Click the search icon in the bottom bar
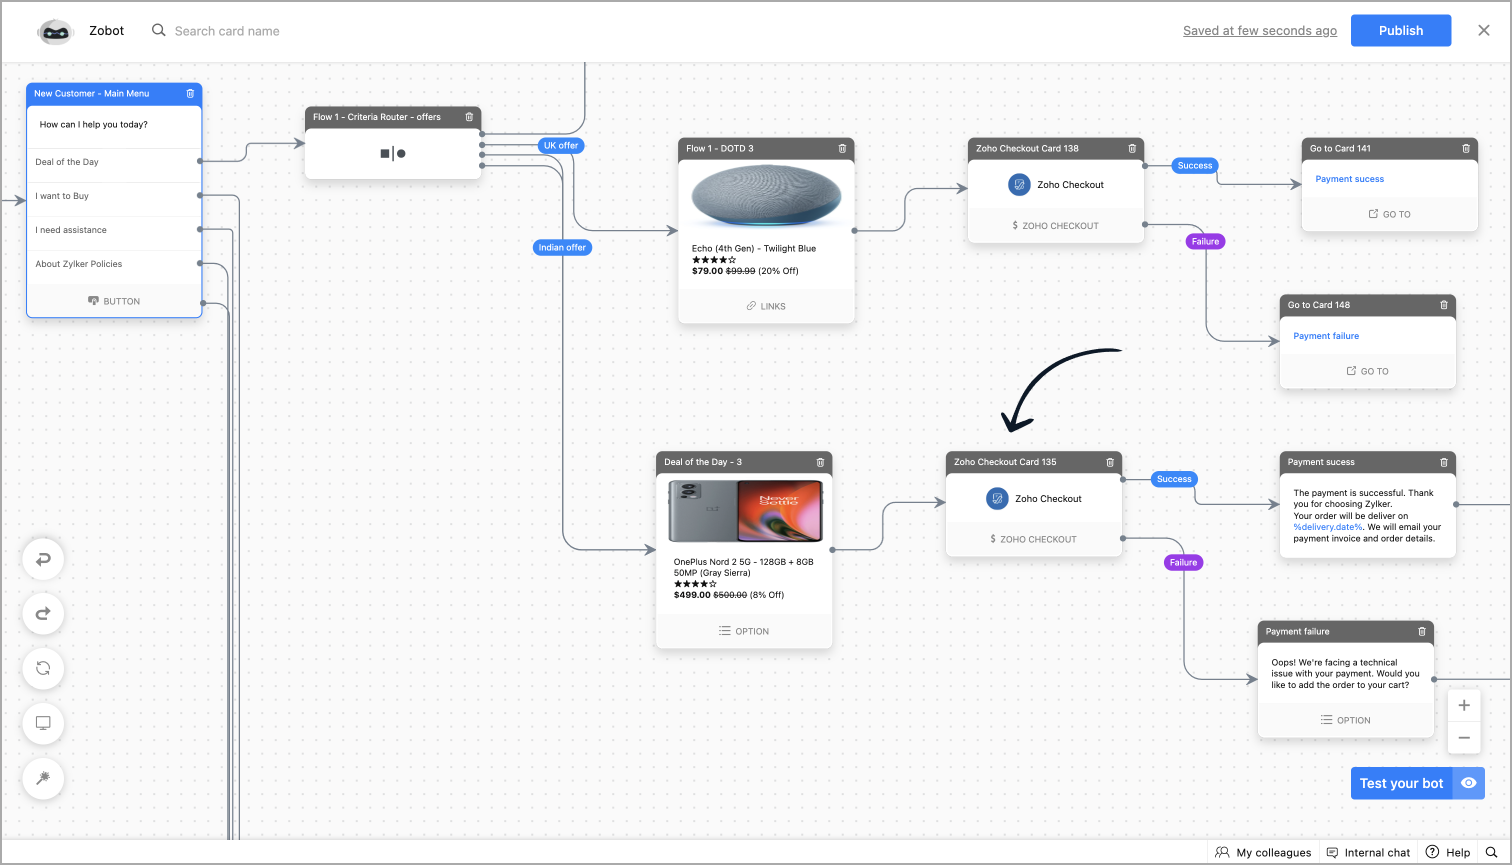The width and height of the screenshot is (1512, 865). point(1491,852)
